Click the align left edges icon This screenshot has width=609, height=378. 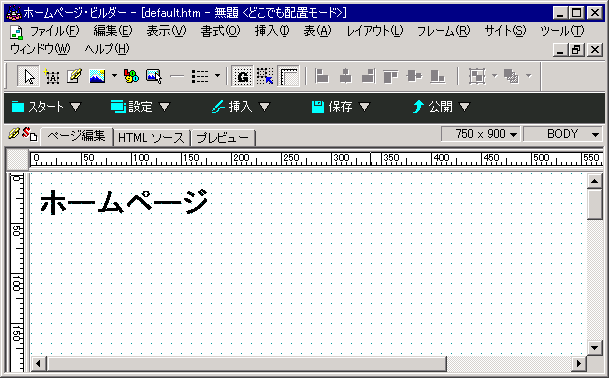click(x=322, y=76)
